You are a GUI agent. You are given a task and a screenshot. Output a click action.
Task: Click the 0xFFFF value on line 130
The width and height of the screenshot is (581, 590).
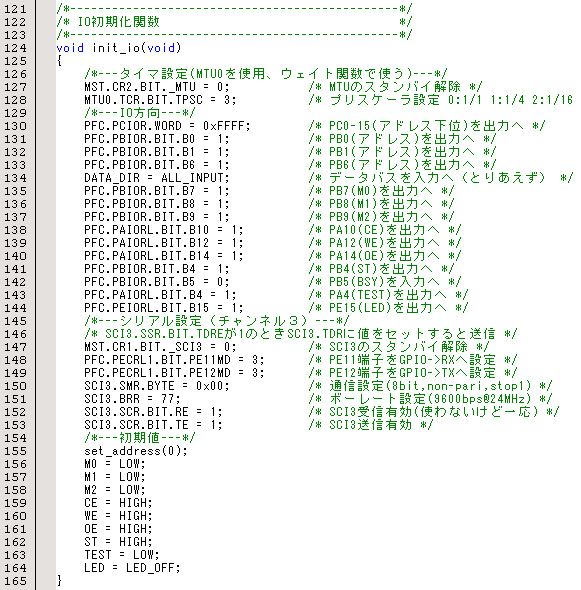click(x=227, y=126)
